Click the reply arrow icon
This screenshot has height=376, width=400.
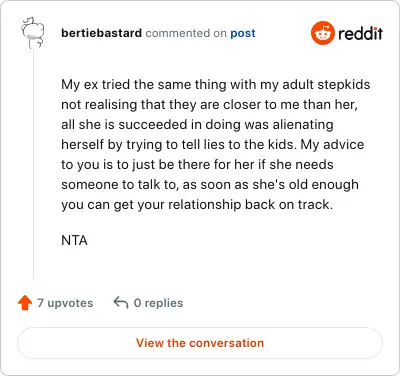121,303
